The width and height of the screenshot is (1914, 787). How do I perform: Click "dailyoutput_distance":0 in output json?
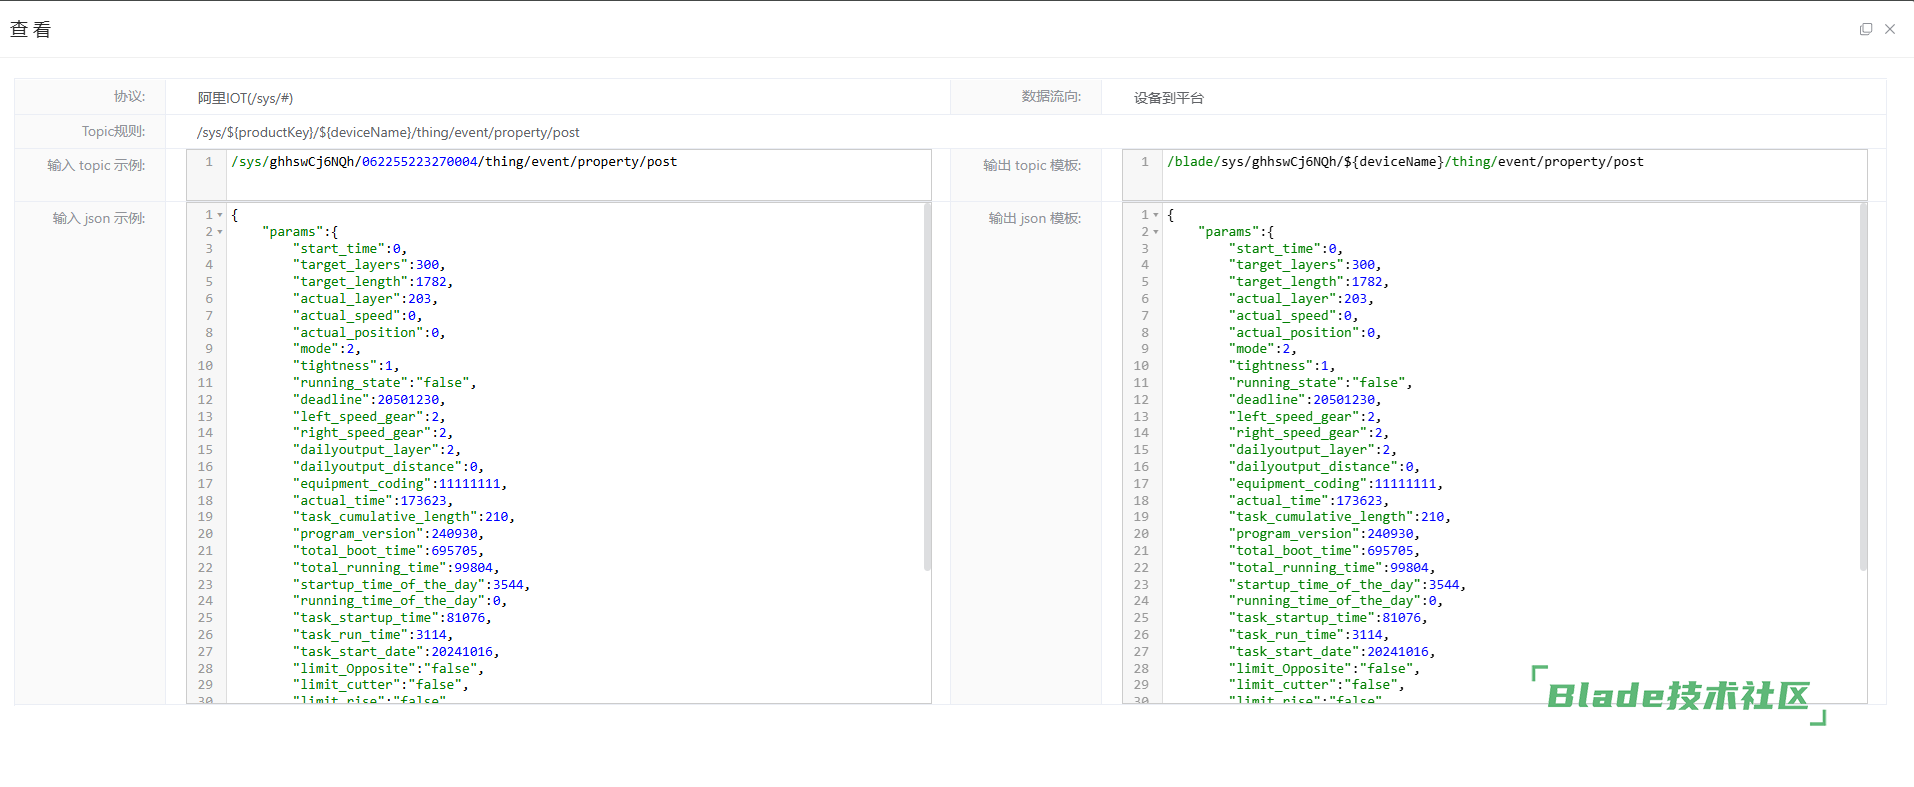(x=1321, y=467)
